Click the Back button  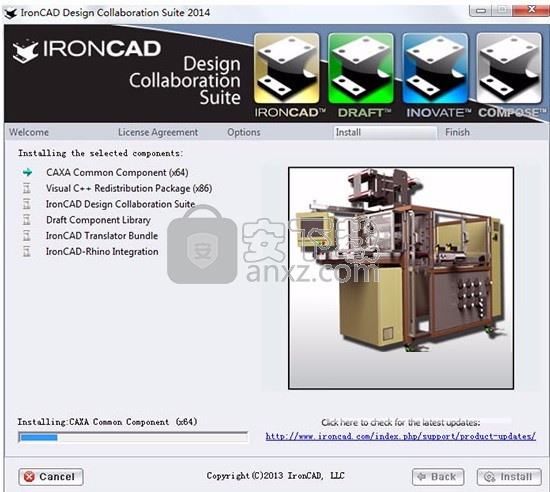tap(438, 477)
